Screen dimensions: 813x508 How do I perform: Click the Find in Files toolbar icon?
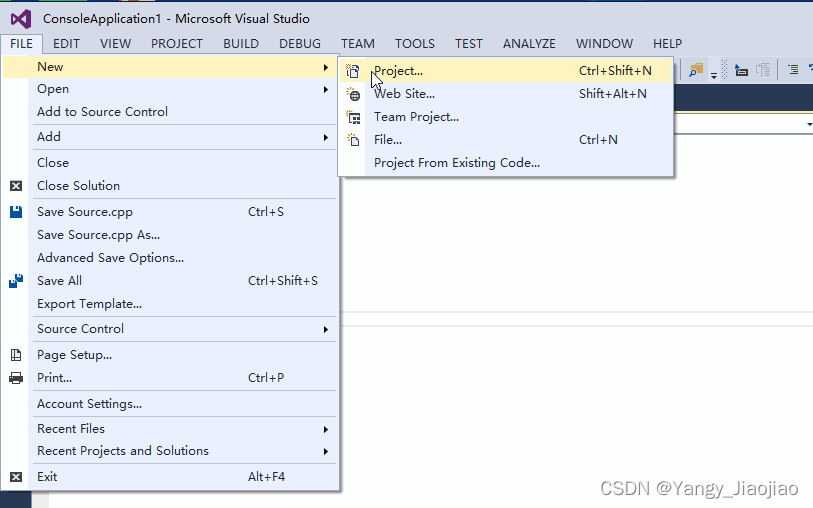tap(696, 70)
